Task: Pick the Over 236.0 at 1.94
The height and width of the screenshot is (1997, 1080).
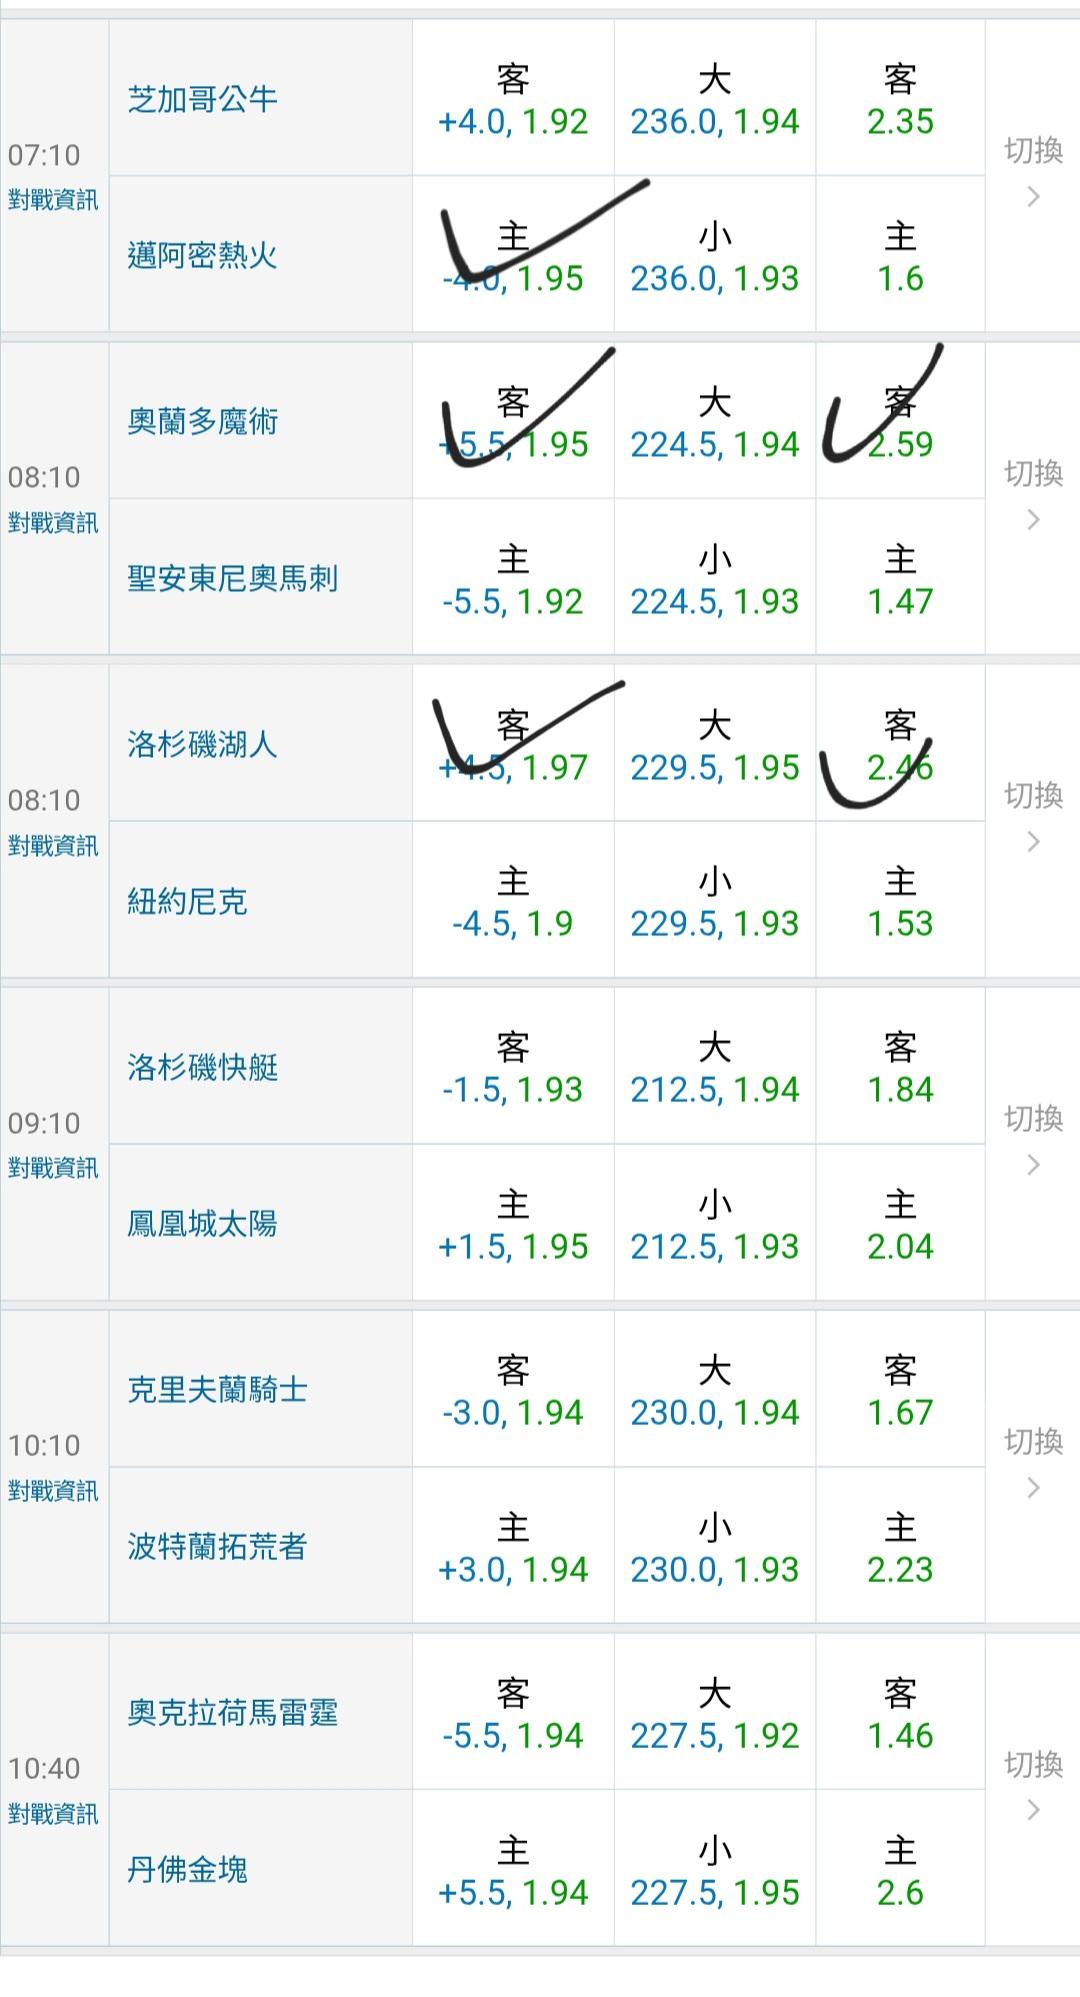Action: coord(714,101)
